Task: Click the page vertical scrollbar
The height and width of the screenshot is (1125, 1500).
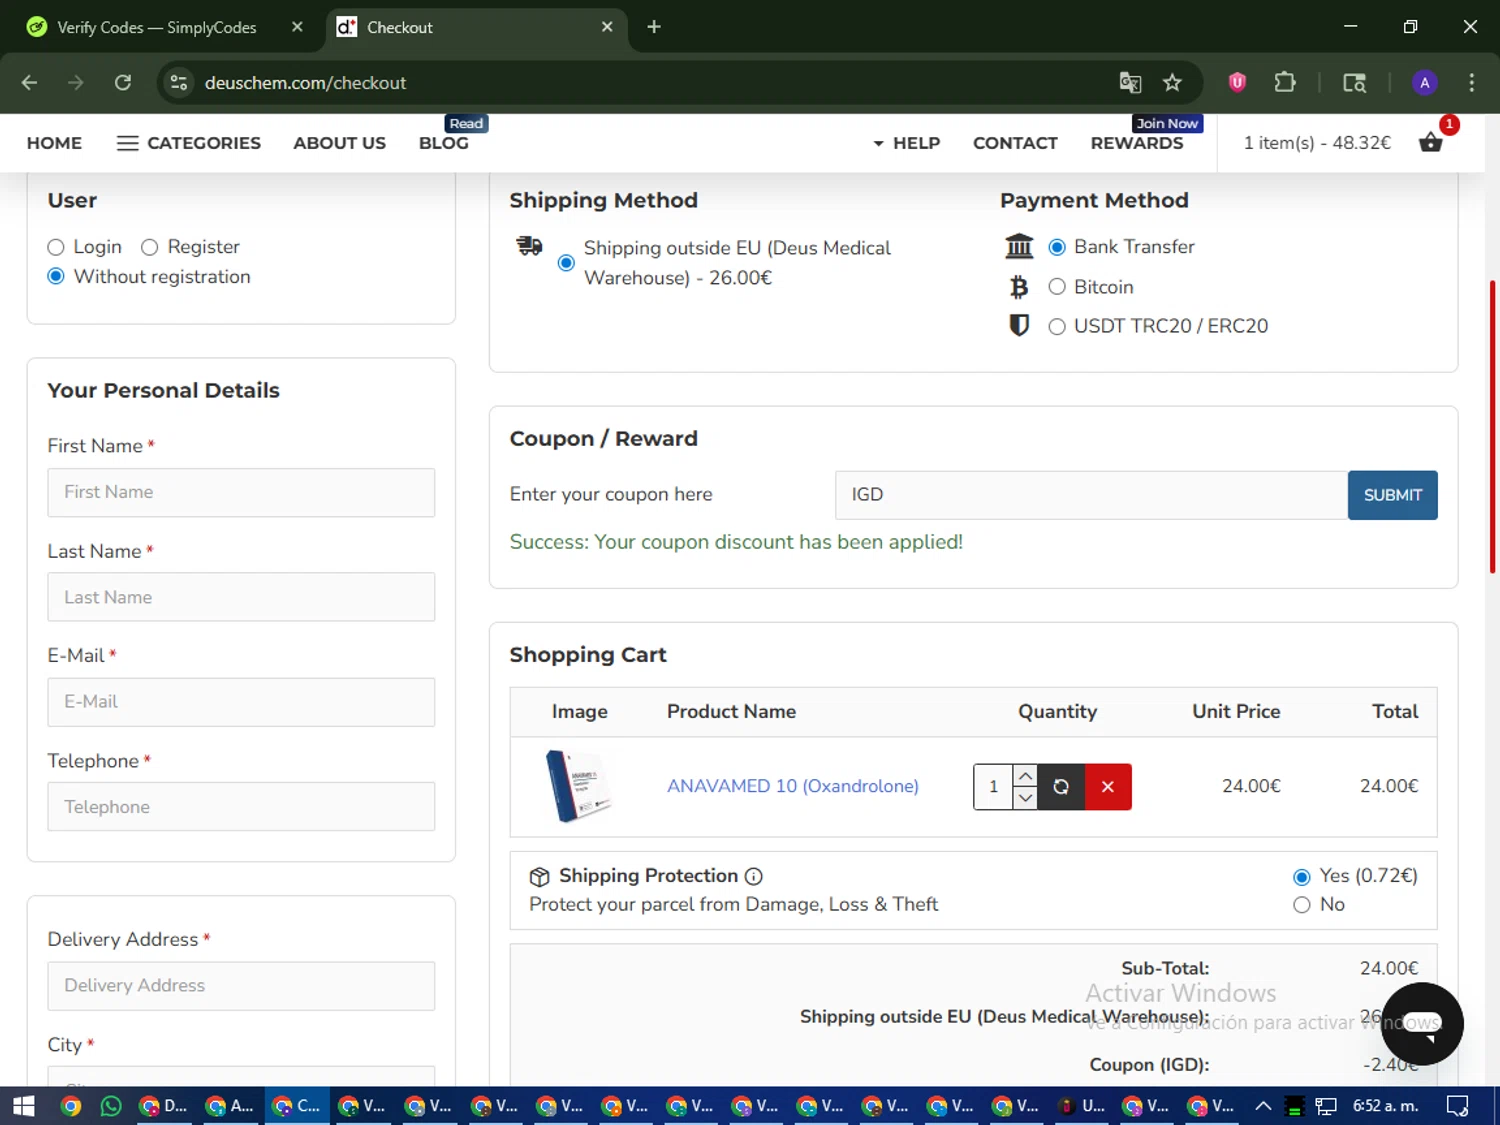Action: 1492,427
